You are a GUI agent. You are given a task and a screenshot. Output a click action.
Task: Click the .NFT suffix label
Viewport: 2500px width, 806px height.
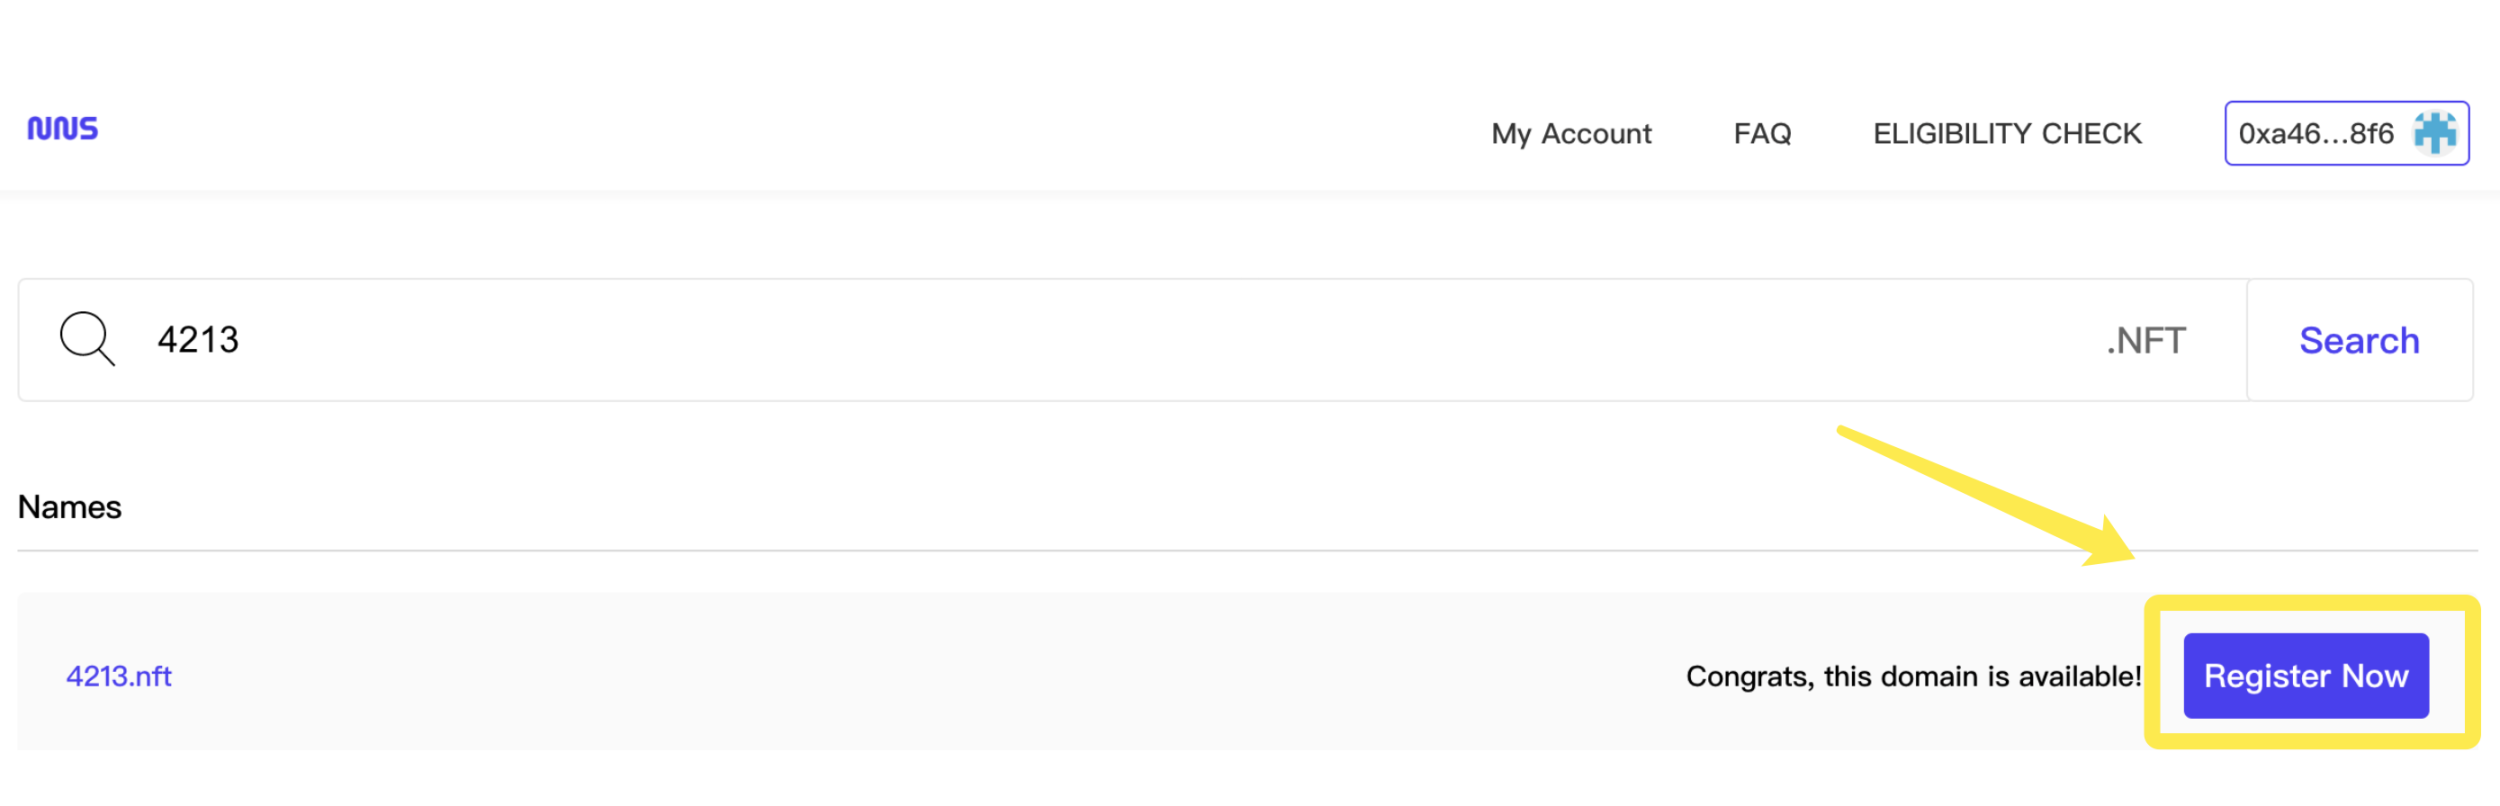[2145, 341]
